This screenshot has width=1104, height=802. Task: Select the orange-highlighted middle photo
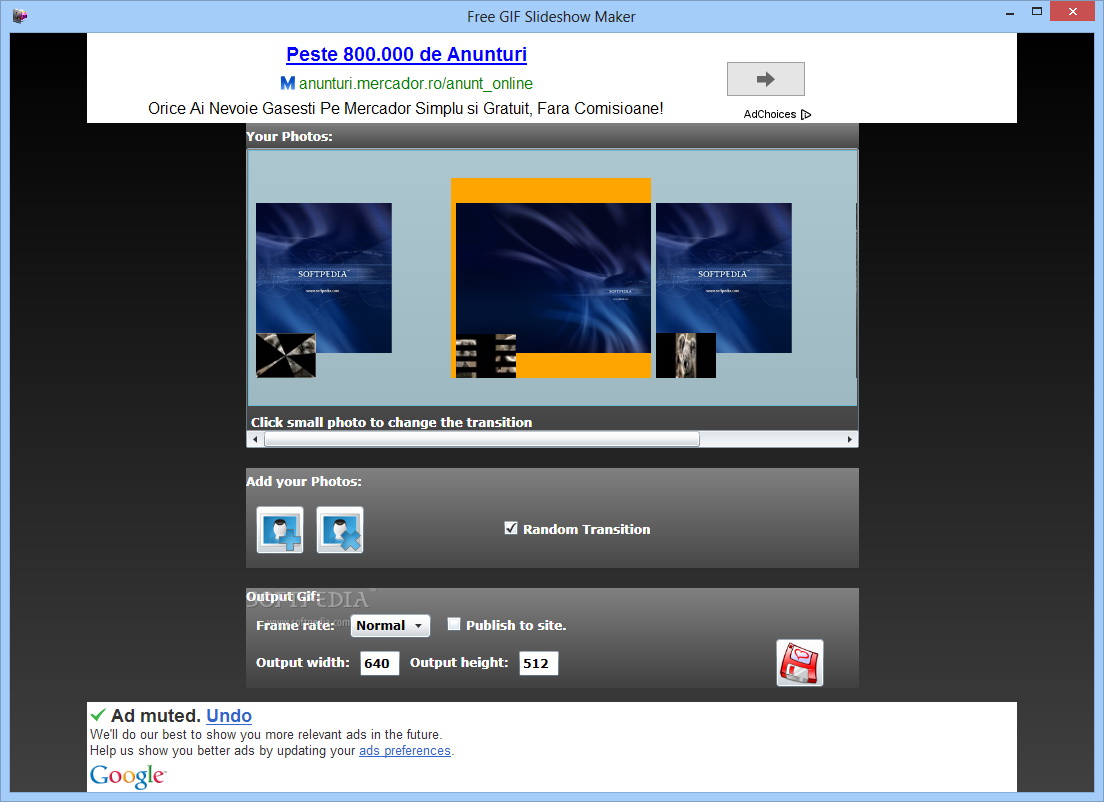tap(553, 277)
